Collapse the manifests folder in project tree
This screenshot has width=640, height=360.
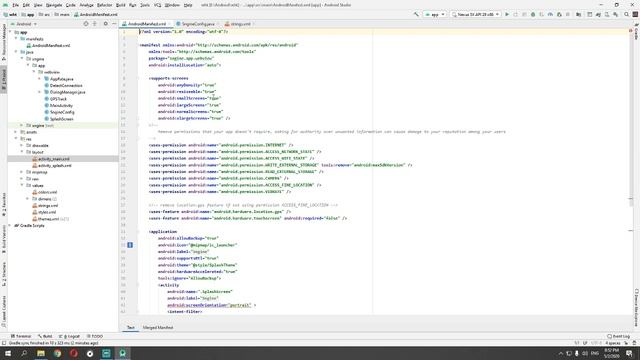coord(16,39)
